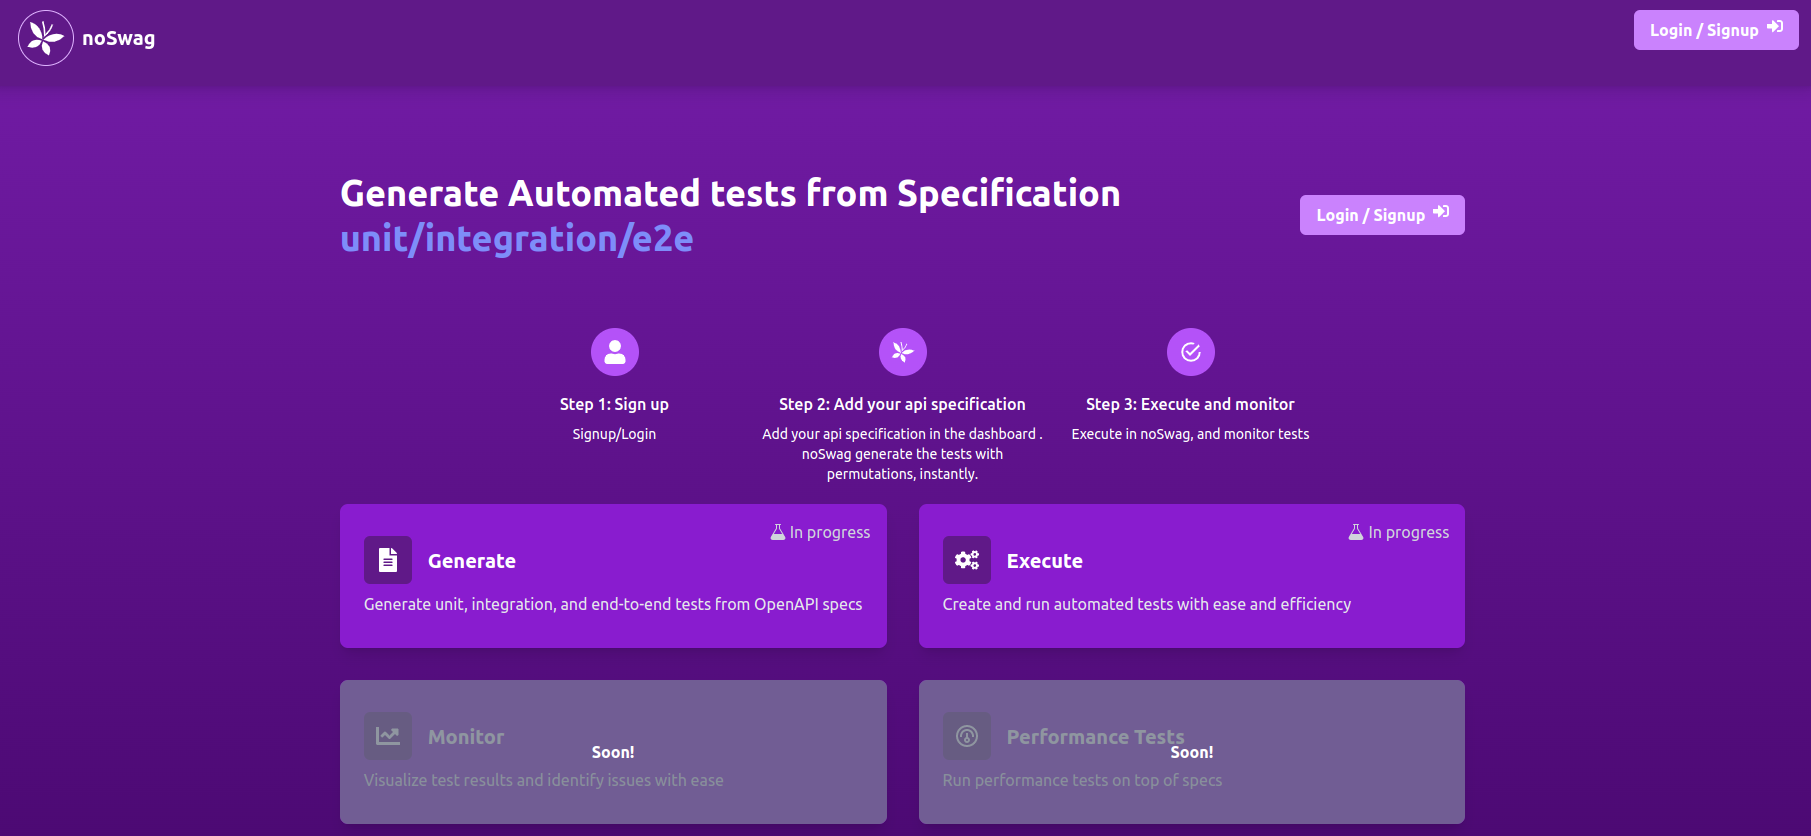Viewport: 1811px width, 836px height.
Task: Select the Monitor card heading
Action: (x=466, y=737)
